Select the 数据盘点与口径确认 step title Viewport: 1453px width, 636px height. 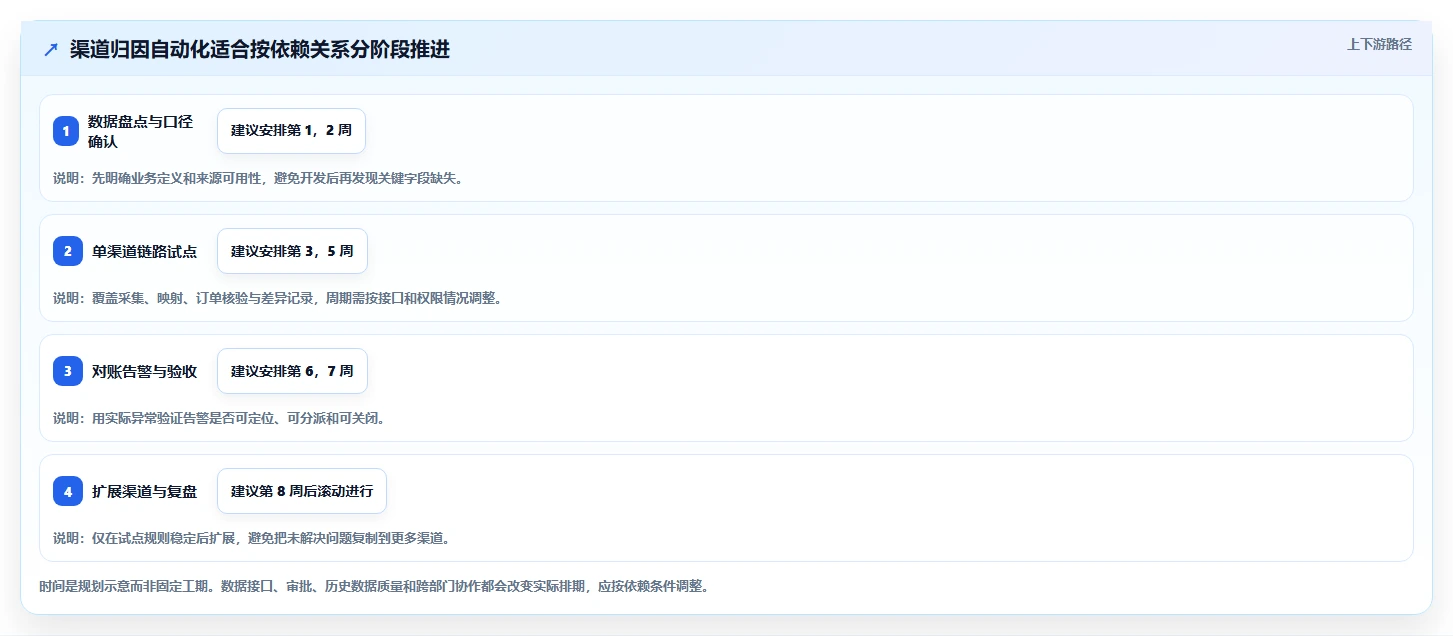coord(140,131)
